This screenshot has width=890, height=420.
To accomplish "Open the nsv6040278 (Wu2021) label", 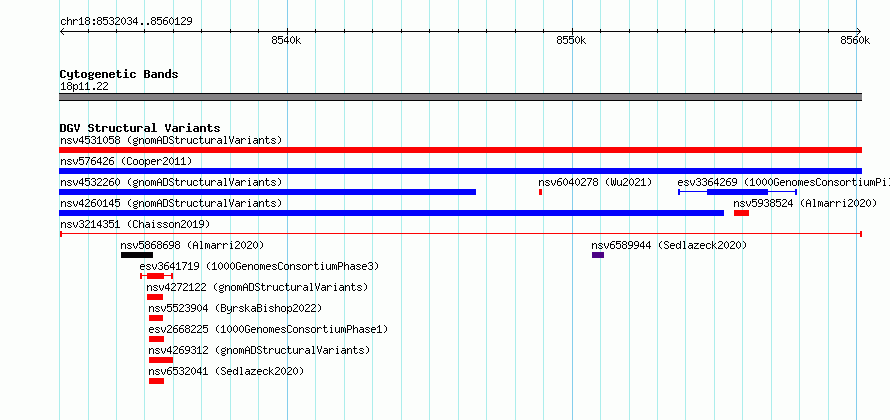I will (595, 182).
